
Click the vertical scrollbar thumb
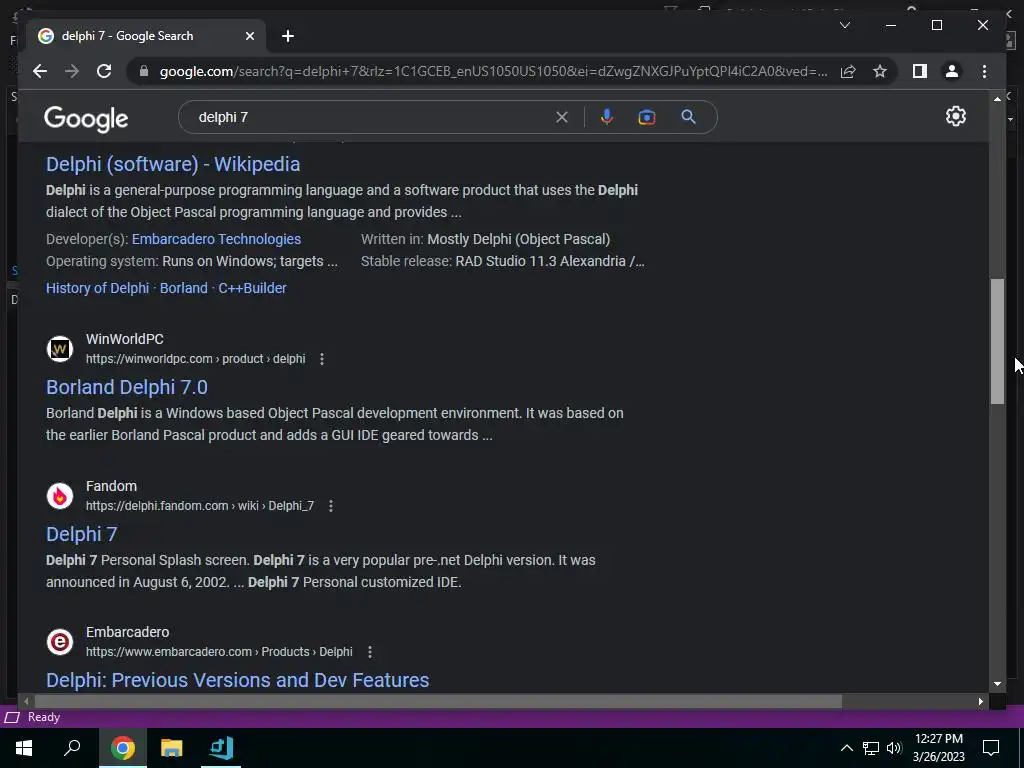point(997,342)
